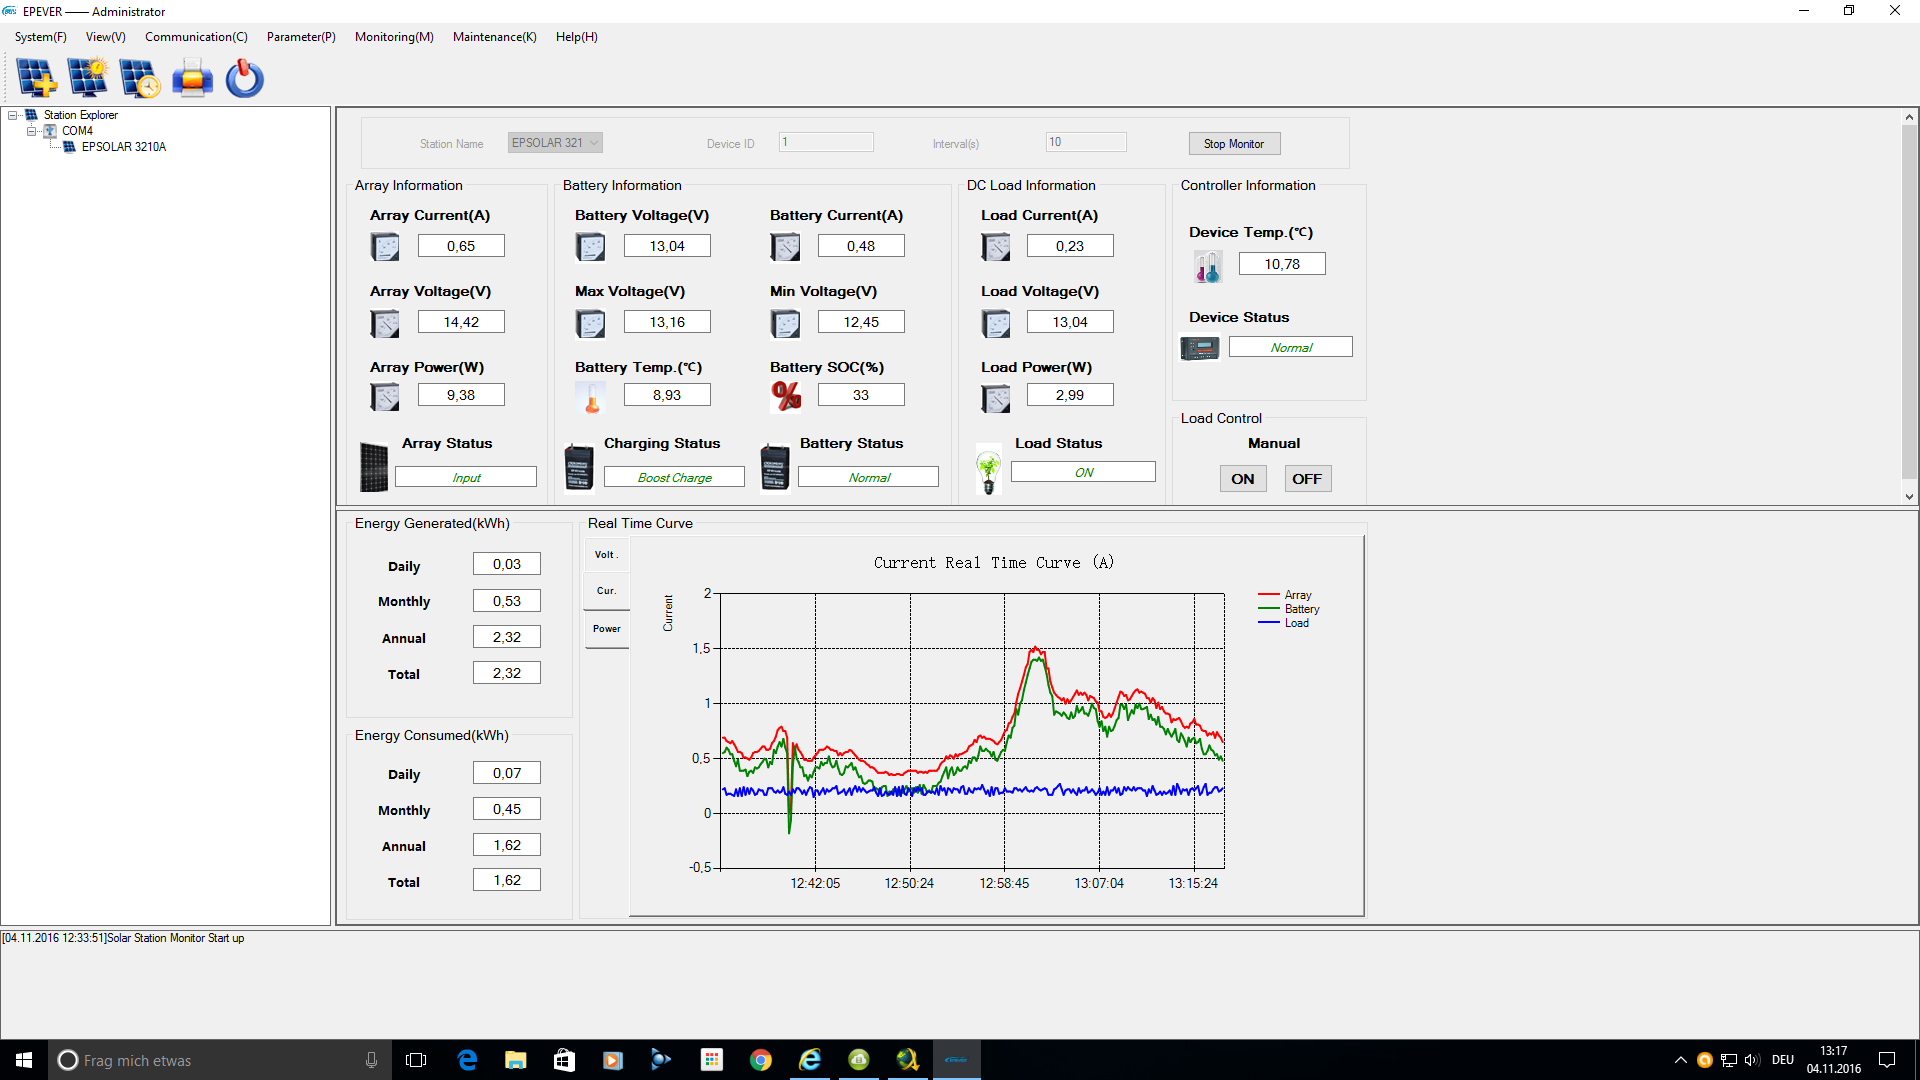Switch curve view to Volt.
This screenshot has width=1920, height=1080.
click(606, 555)
